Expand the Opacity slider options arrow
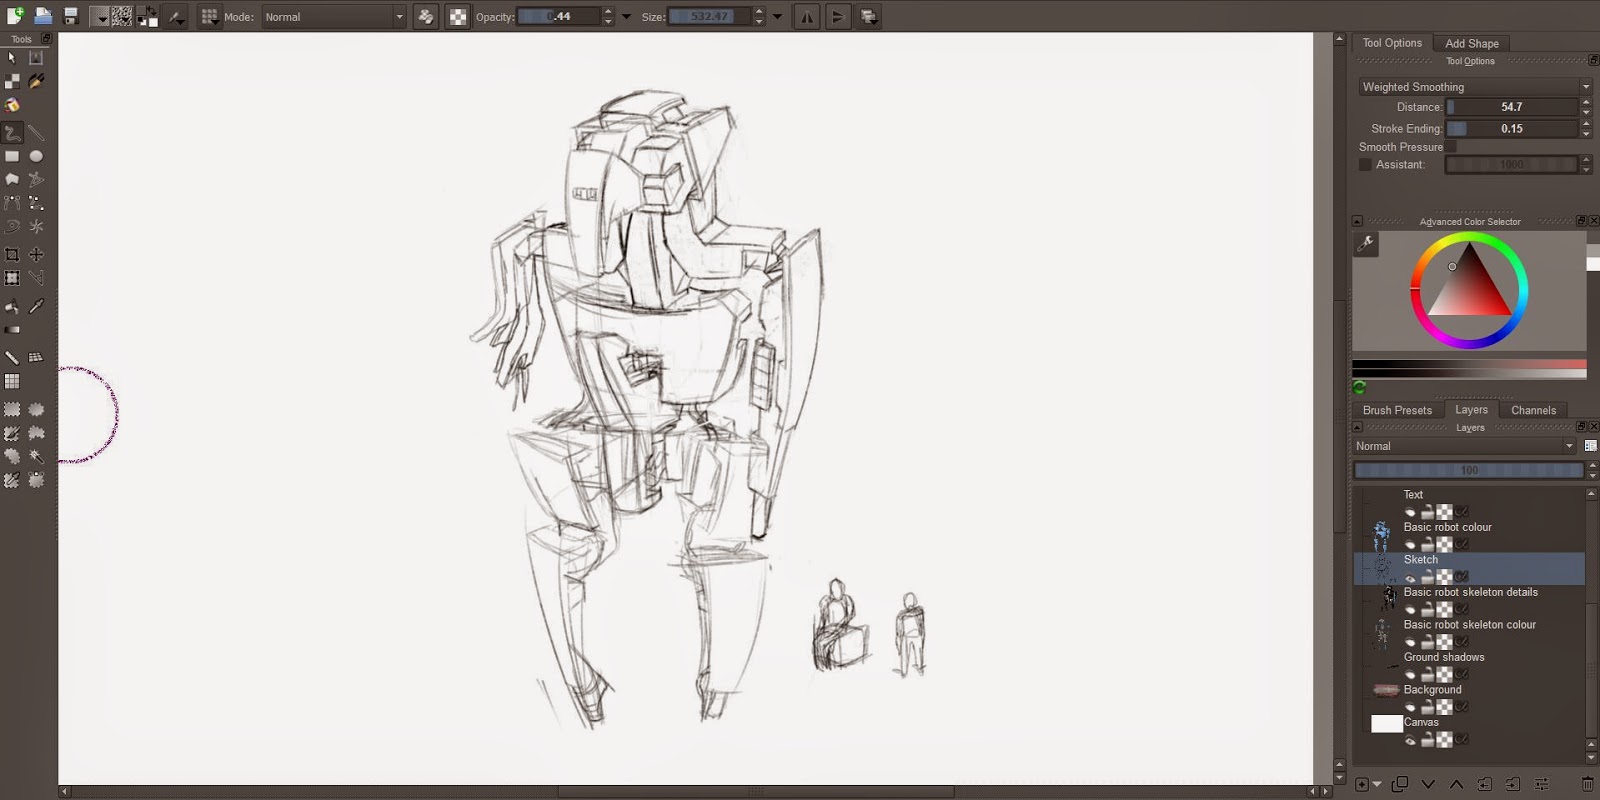 pyautogui.click(x=626, y=16)
